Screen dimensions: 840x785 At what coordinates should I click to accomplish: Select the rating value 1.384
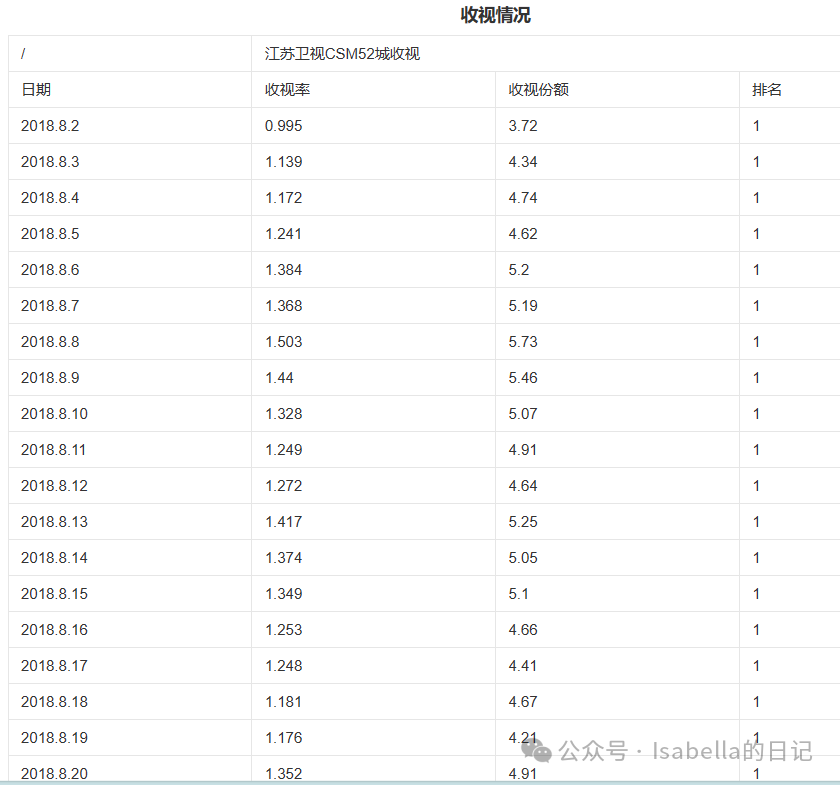[x=283, y=270]
